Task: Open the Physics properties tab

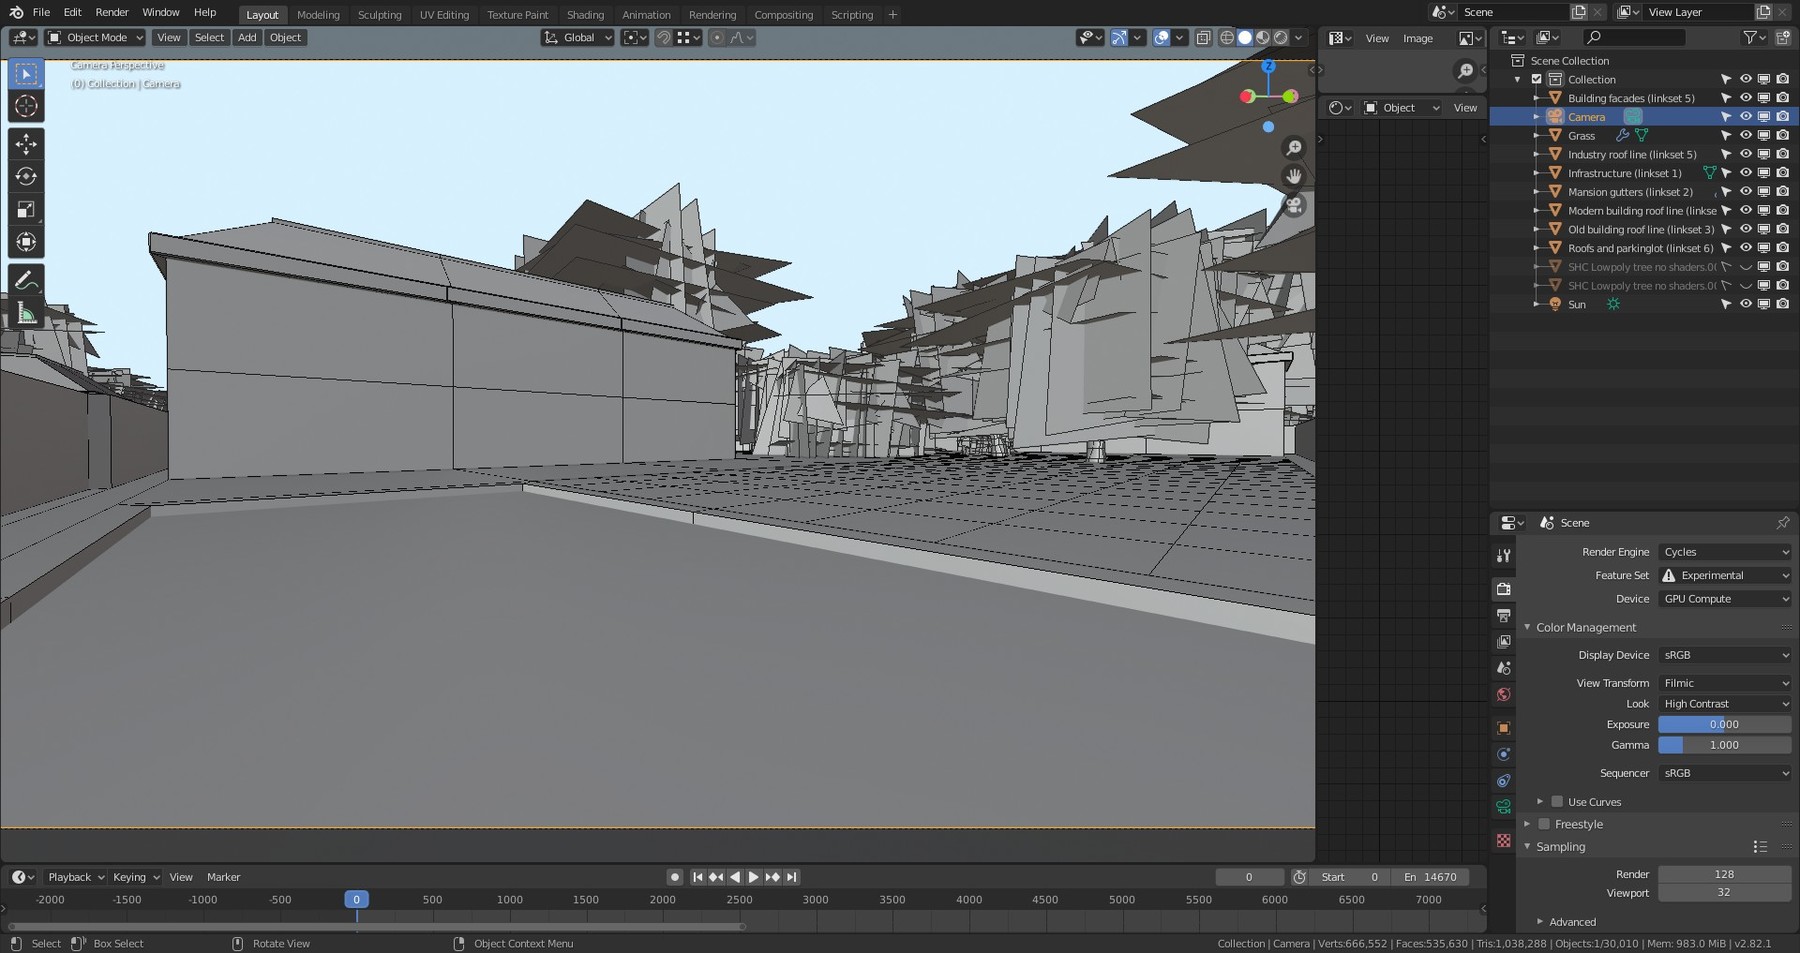Action: [1503, 754]
